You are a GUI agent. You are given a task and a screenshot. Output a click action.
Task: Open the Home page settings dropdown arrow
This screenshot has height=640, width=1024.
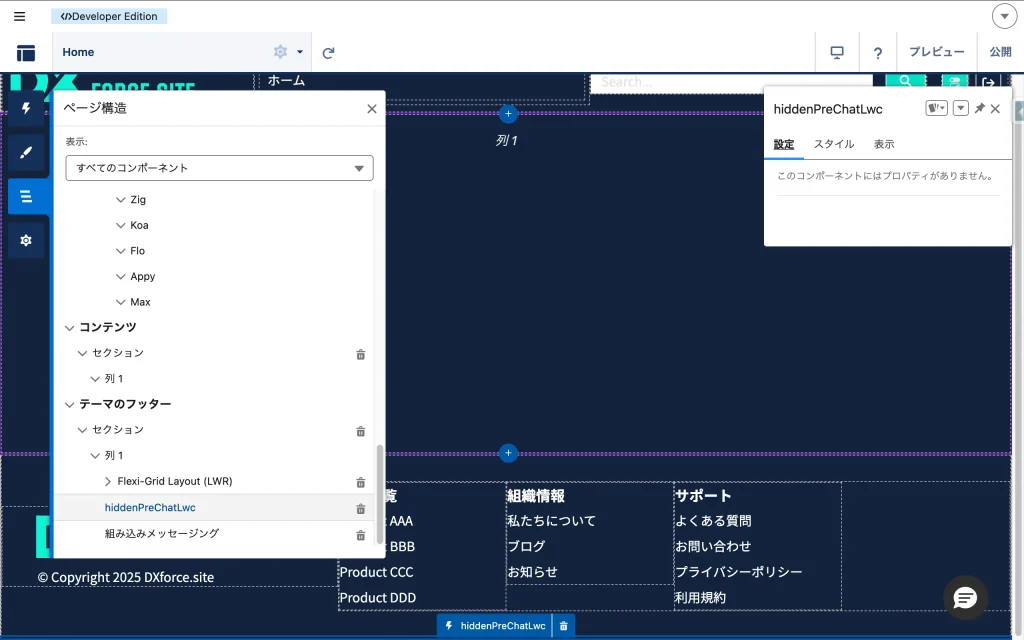pos(299,53)
